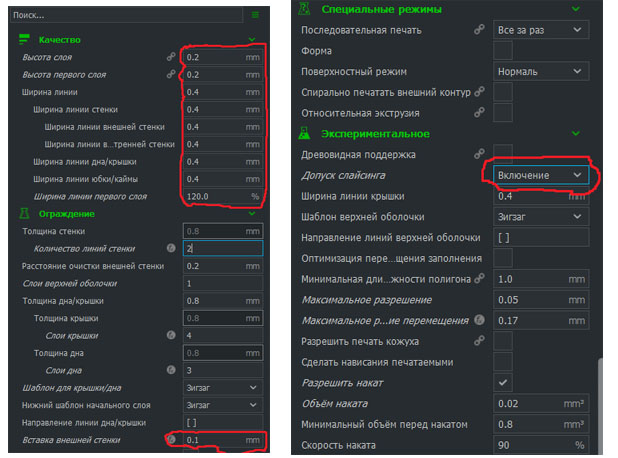Collapse Экспериментальное section chevron

coord(576,134)
